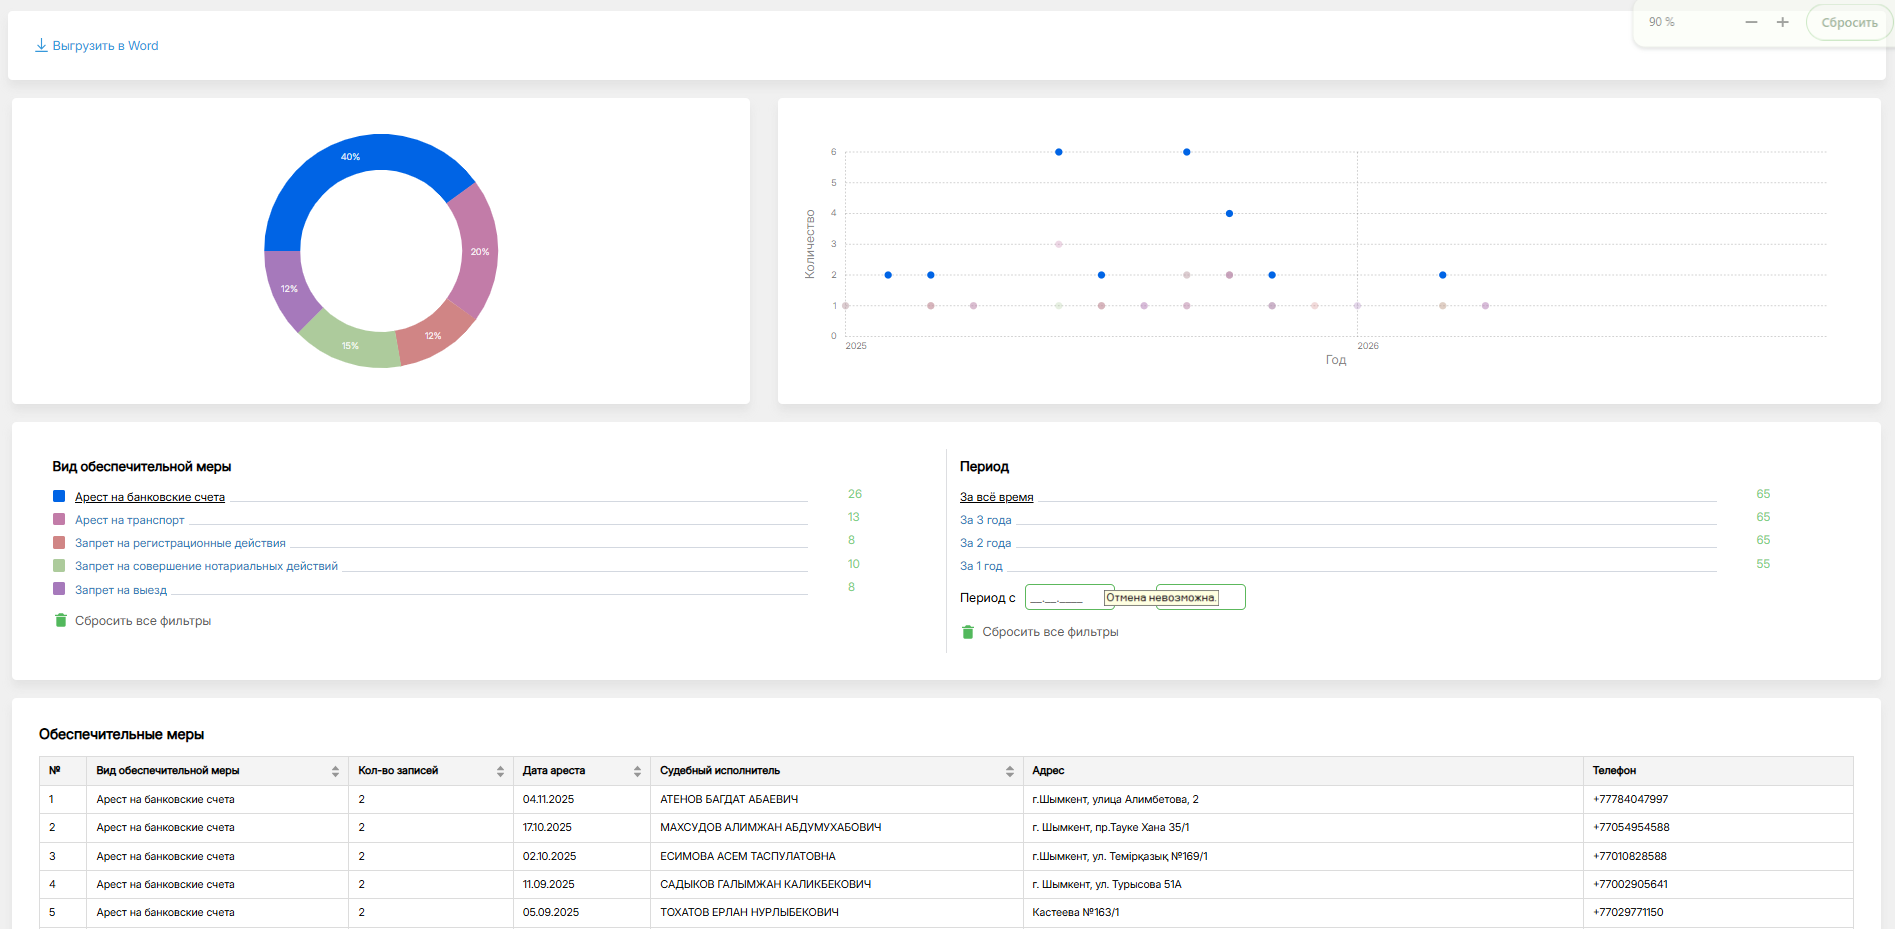Click trash icon under Период filters
Viewport: 1895px width, 929px height.
point(967,632)
